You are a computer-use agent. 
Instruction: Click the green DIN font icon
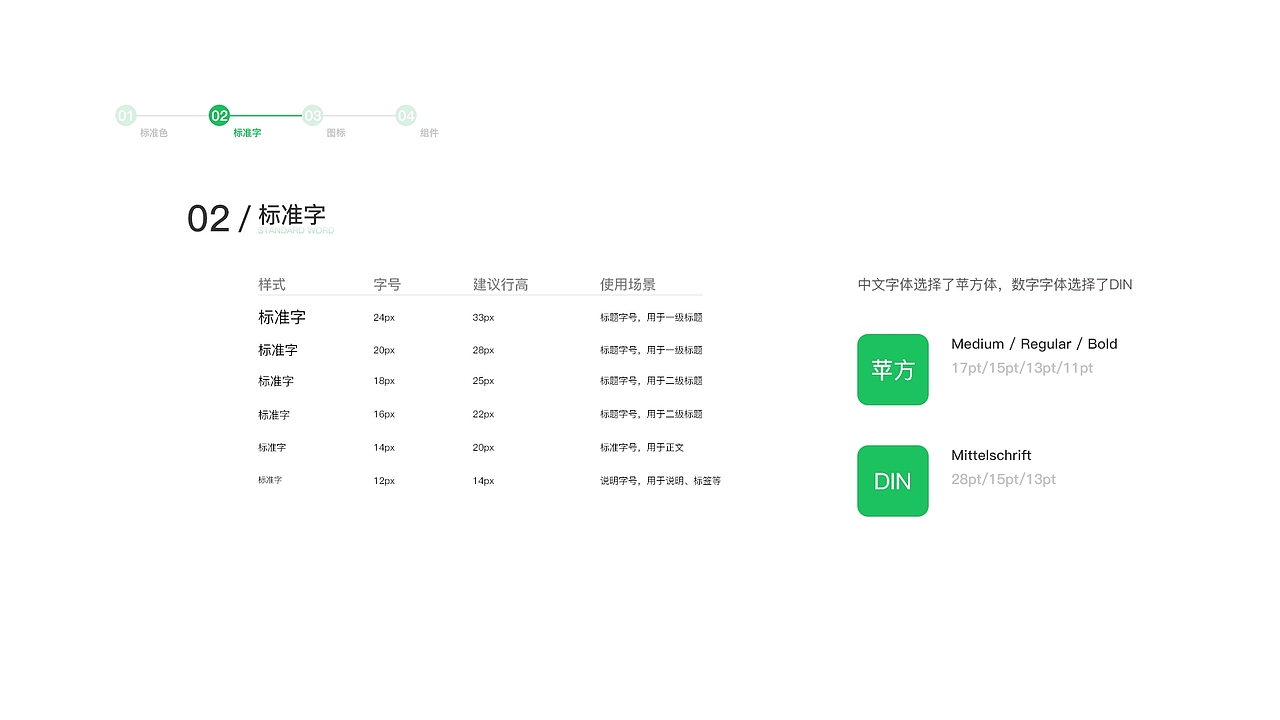892,481
